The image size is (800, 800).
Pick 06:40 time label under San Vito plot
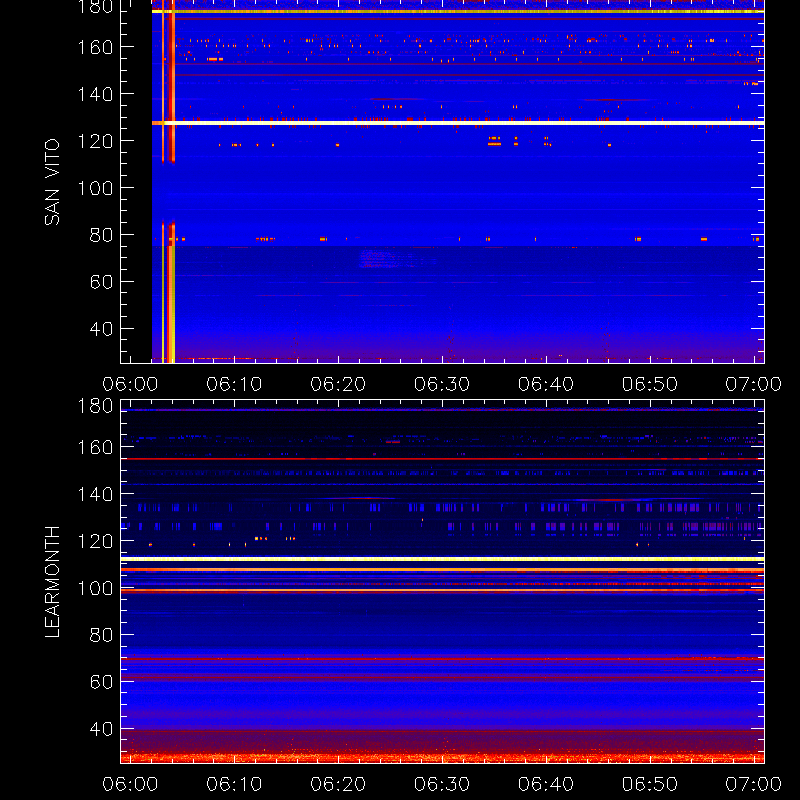coord(546,384)
